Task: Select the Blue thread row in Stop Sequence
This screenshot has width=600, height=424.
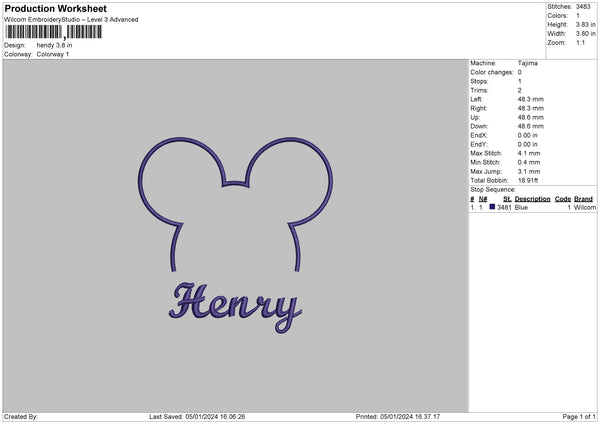Action: 530,207
